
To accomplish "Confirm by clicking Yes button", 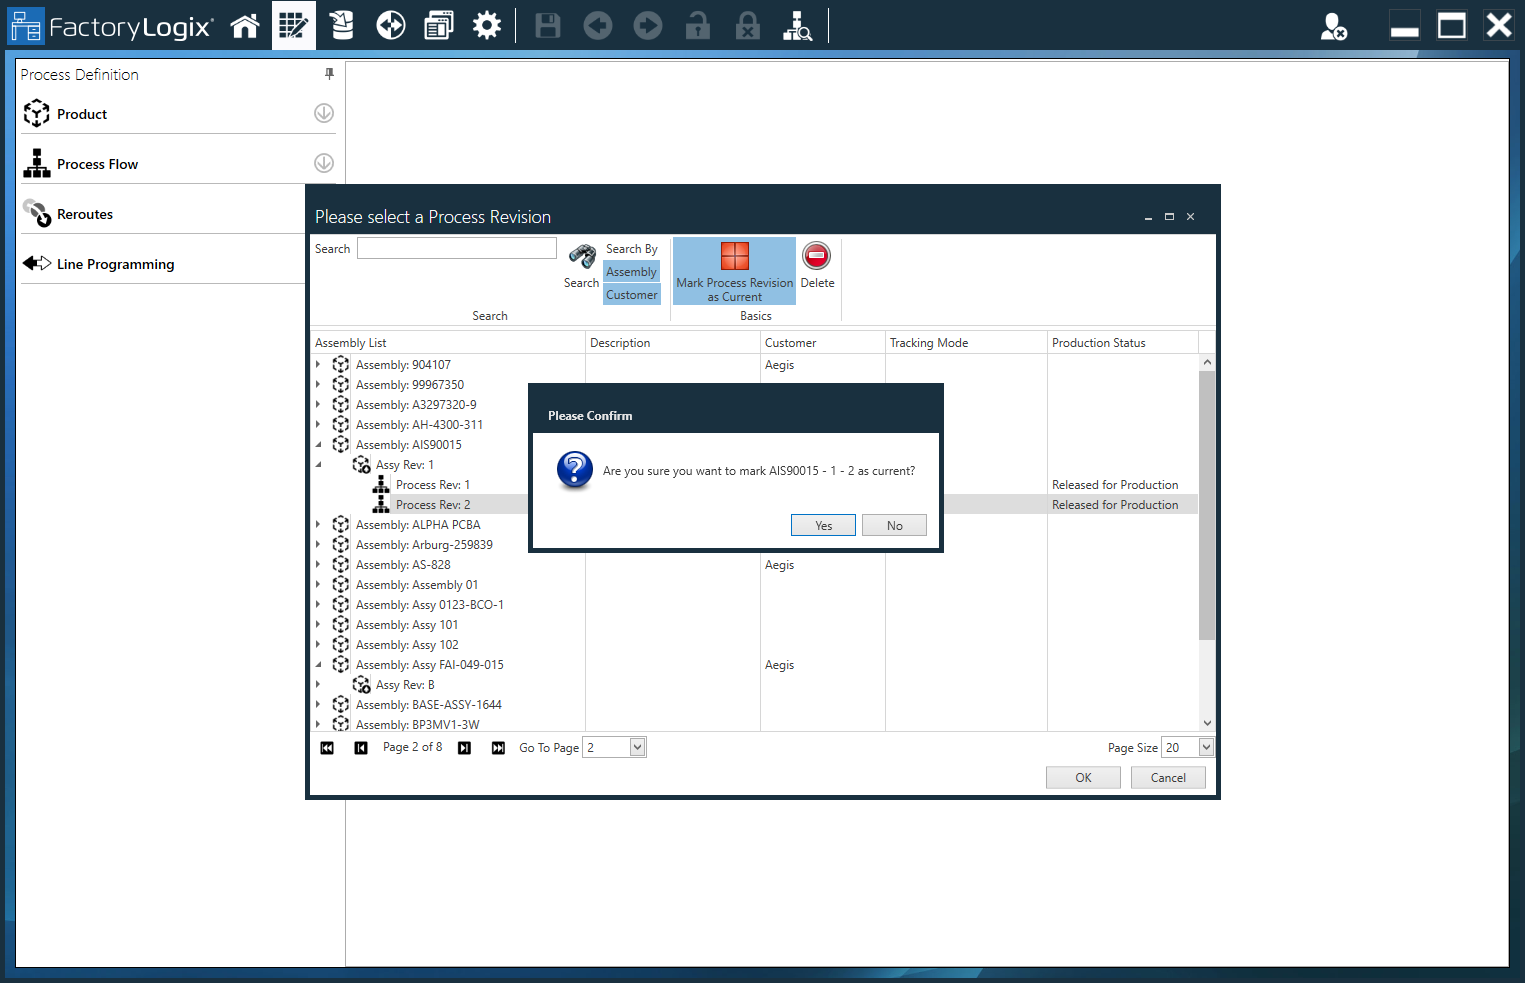I will pos(823,525).
